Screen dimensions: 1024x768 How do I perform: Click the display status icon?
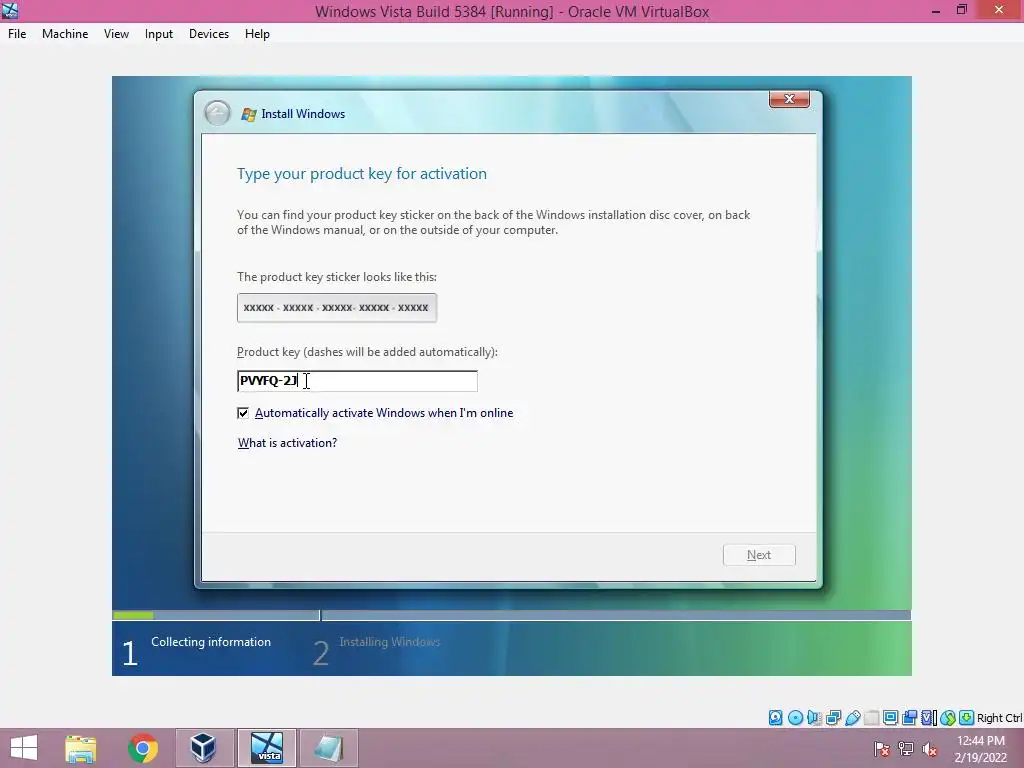(890, 718)
